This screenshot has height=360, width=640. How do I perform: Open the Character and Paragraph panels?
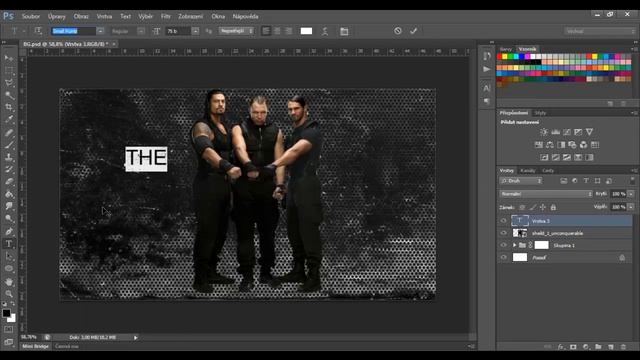[x=344, y=31]
